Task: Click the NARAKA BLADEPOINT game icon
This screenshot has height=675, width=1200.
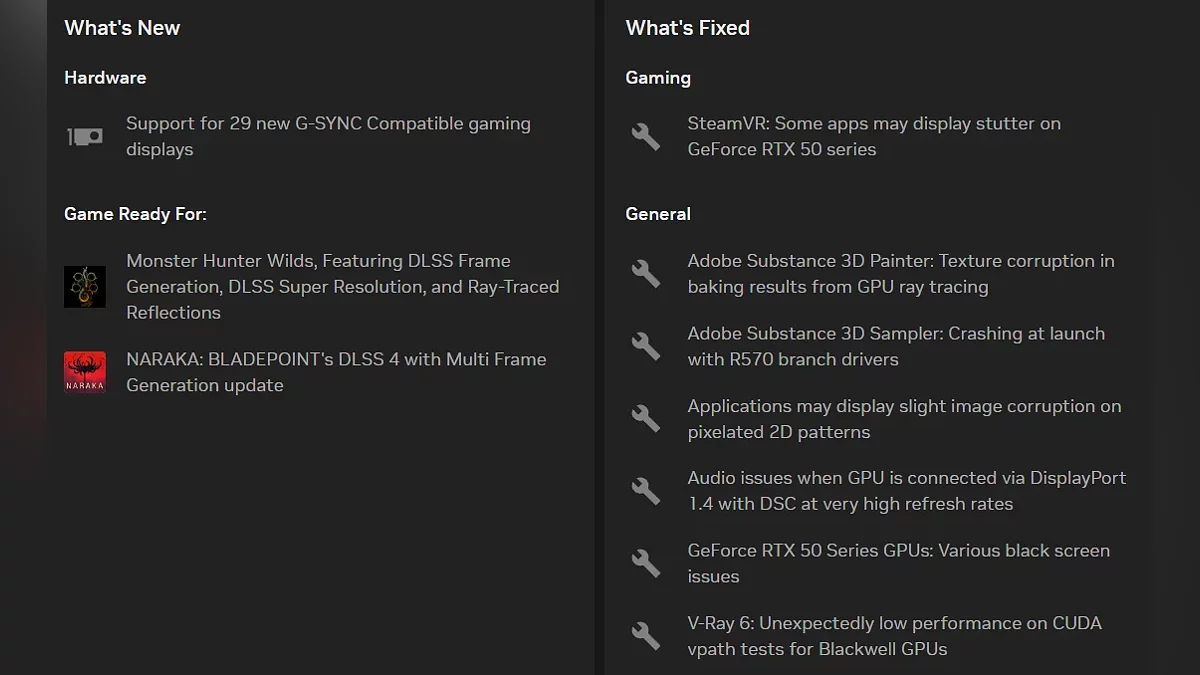Action: point(85,372)
